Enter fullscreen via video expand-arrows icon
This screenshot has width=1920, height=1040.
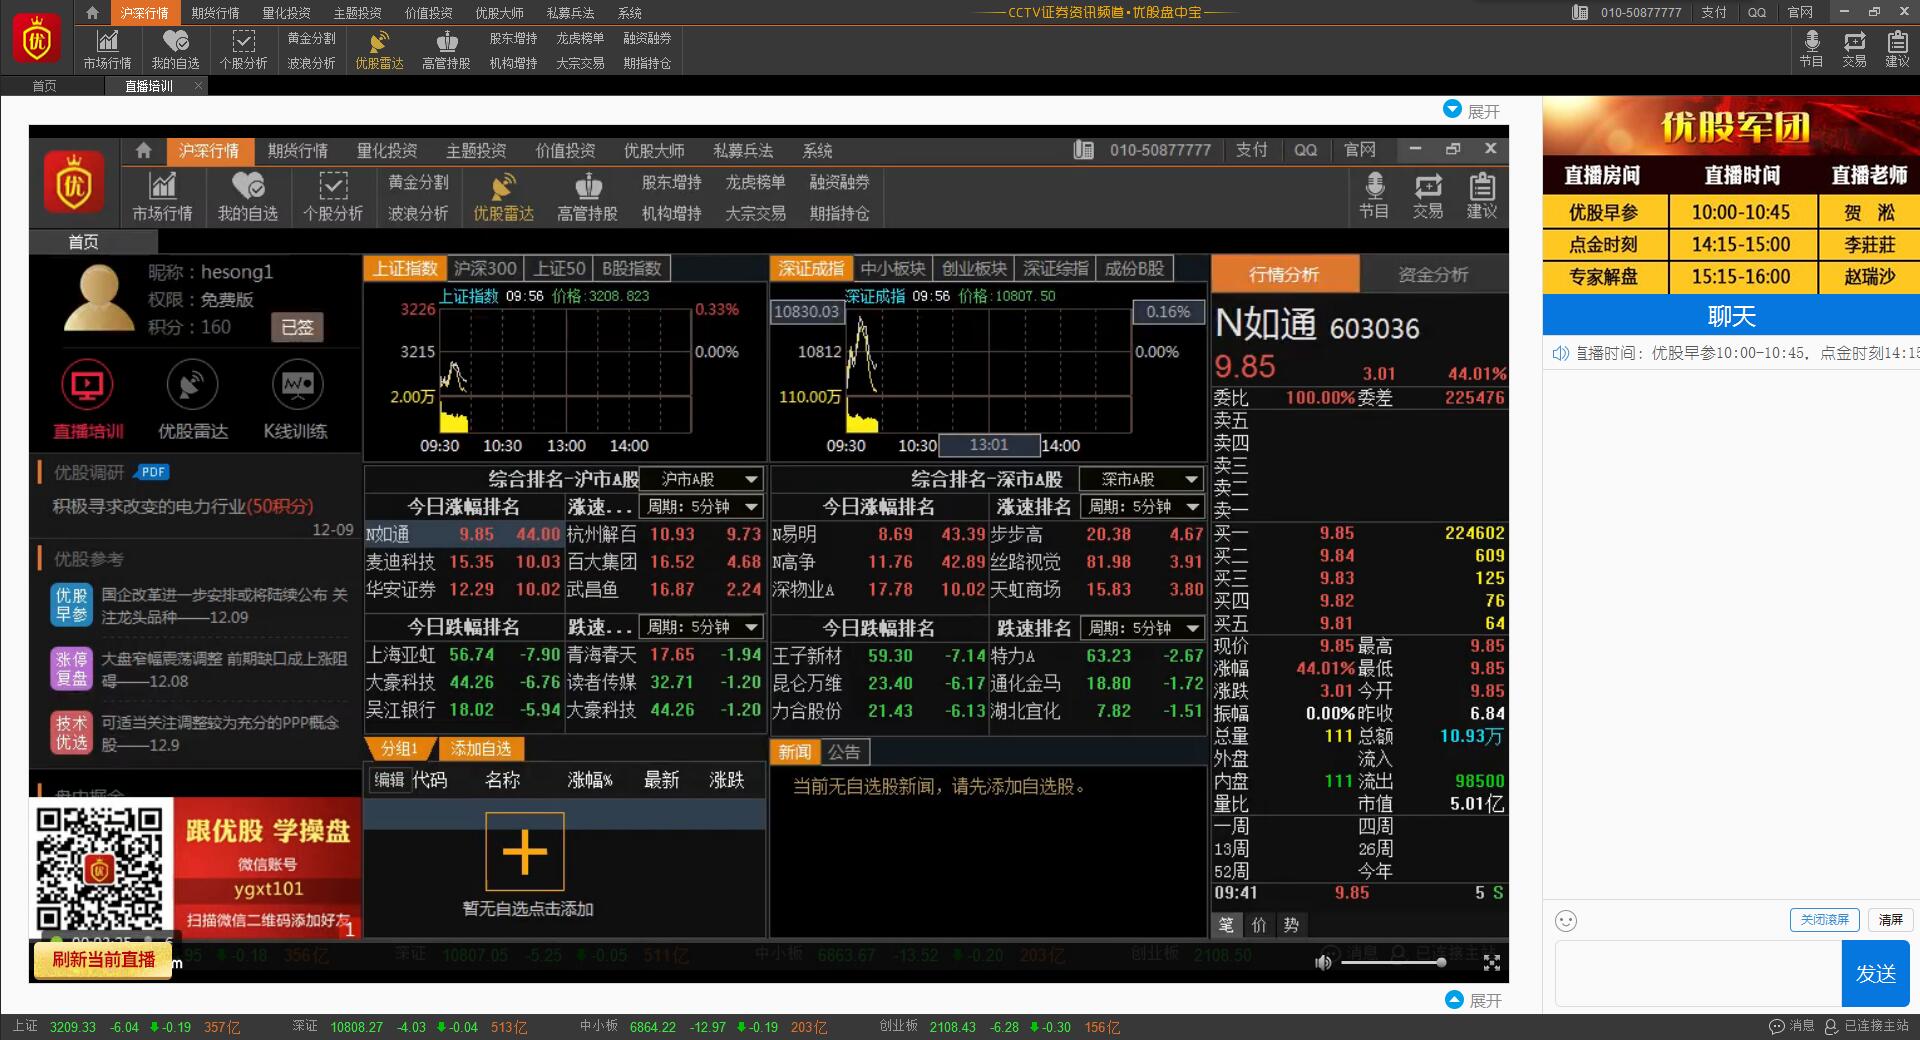tap(1492, 962)
